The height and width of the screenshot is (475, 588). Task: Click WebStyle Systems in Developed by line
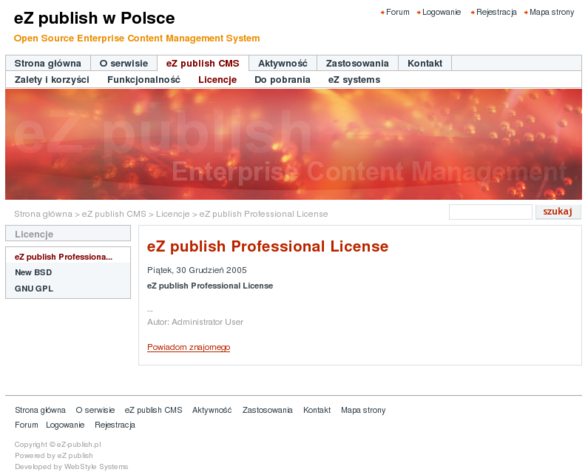pos(96,467)
